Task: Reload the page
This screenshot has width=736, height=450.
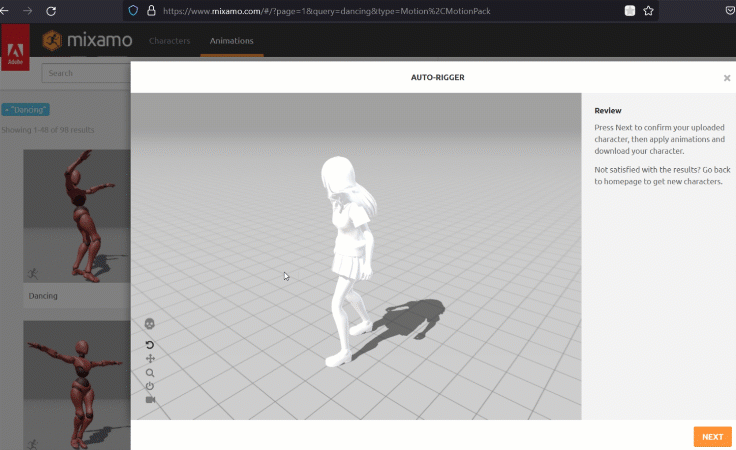Action: point(51,11)
